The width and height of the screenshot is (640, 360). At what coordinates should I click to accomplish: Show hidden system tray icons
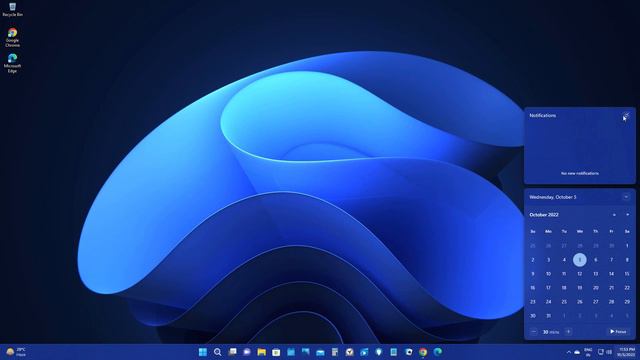pyautogui.click(x=568, y=352)
